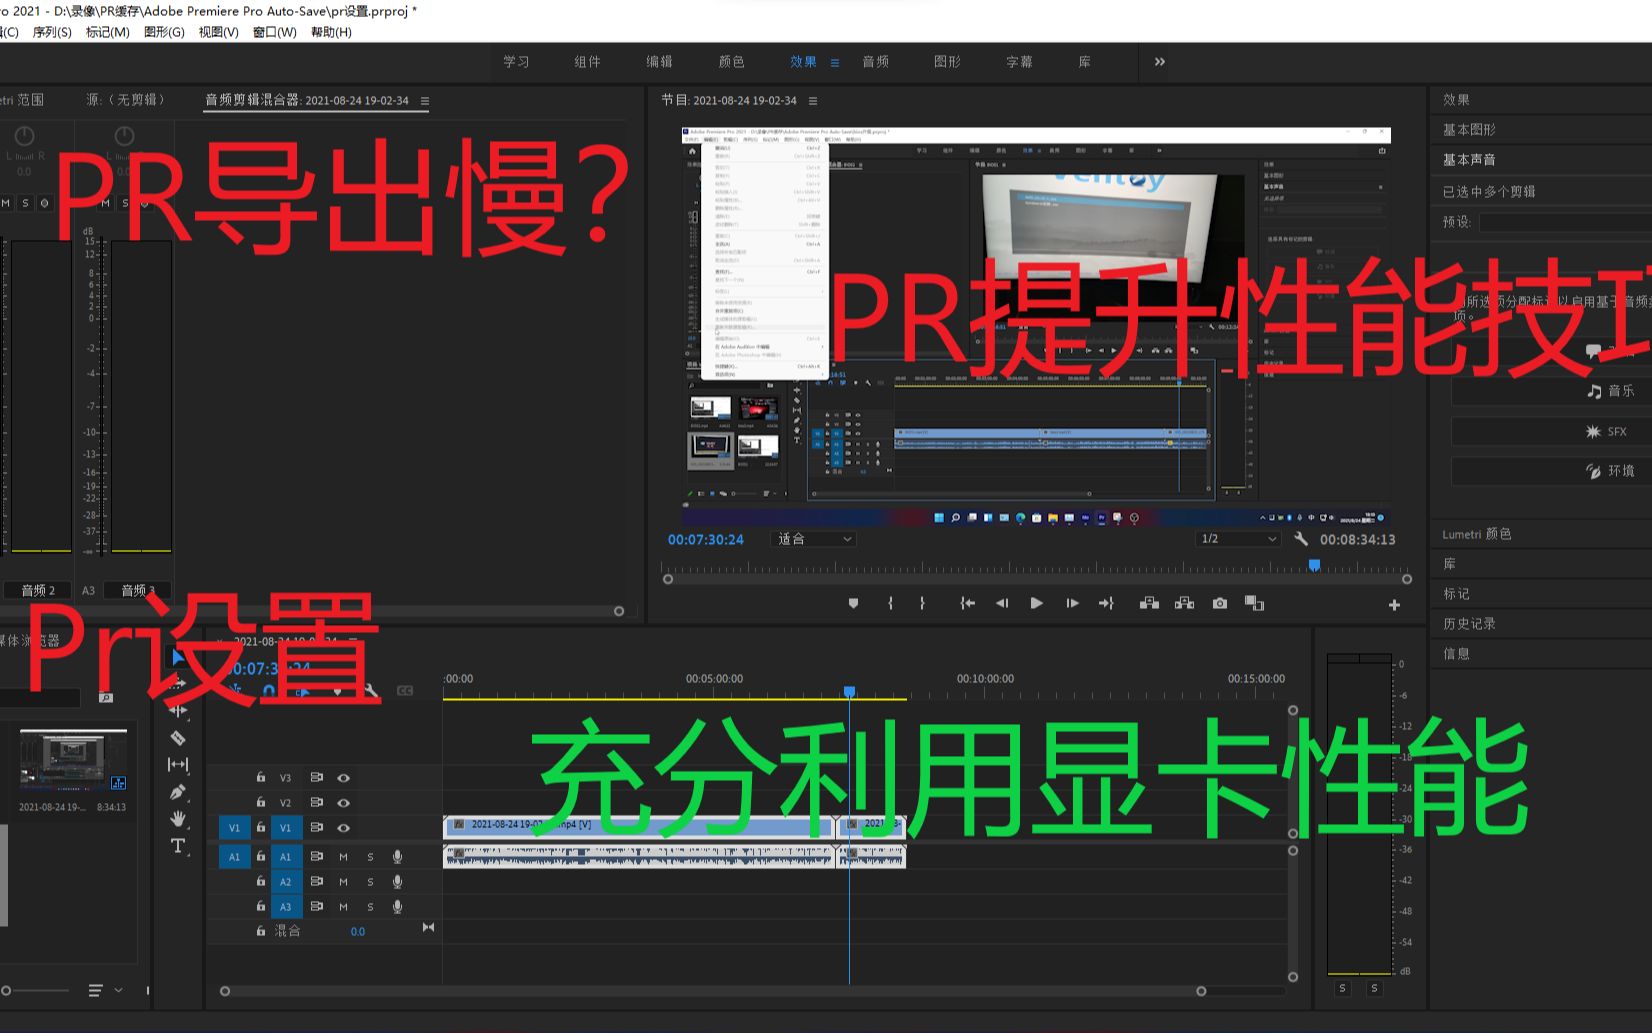Open 音频剪辑混合器 panel menu
1652x1033 pixels.
pyautogui.click(x=425, y=101)
